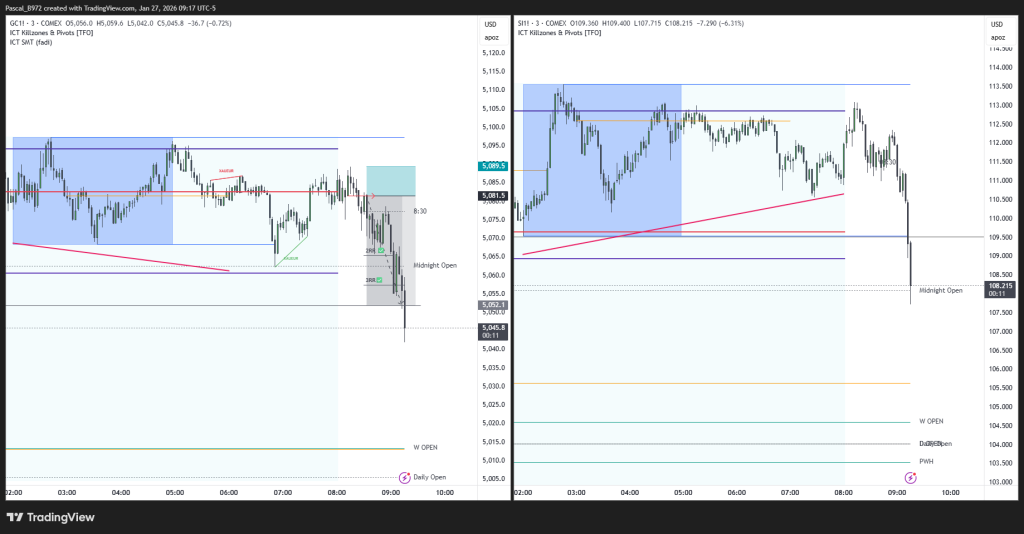
Task: Click the SI1! symbol title on the right chart
Action: (525, 23)
